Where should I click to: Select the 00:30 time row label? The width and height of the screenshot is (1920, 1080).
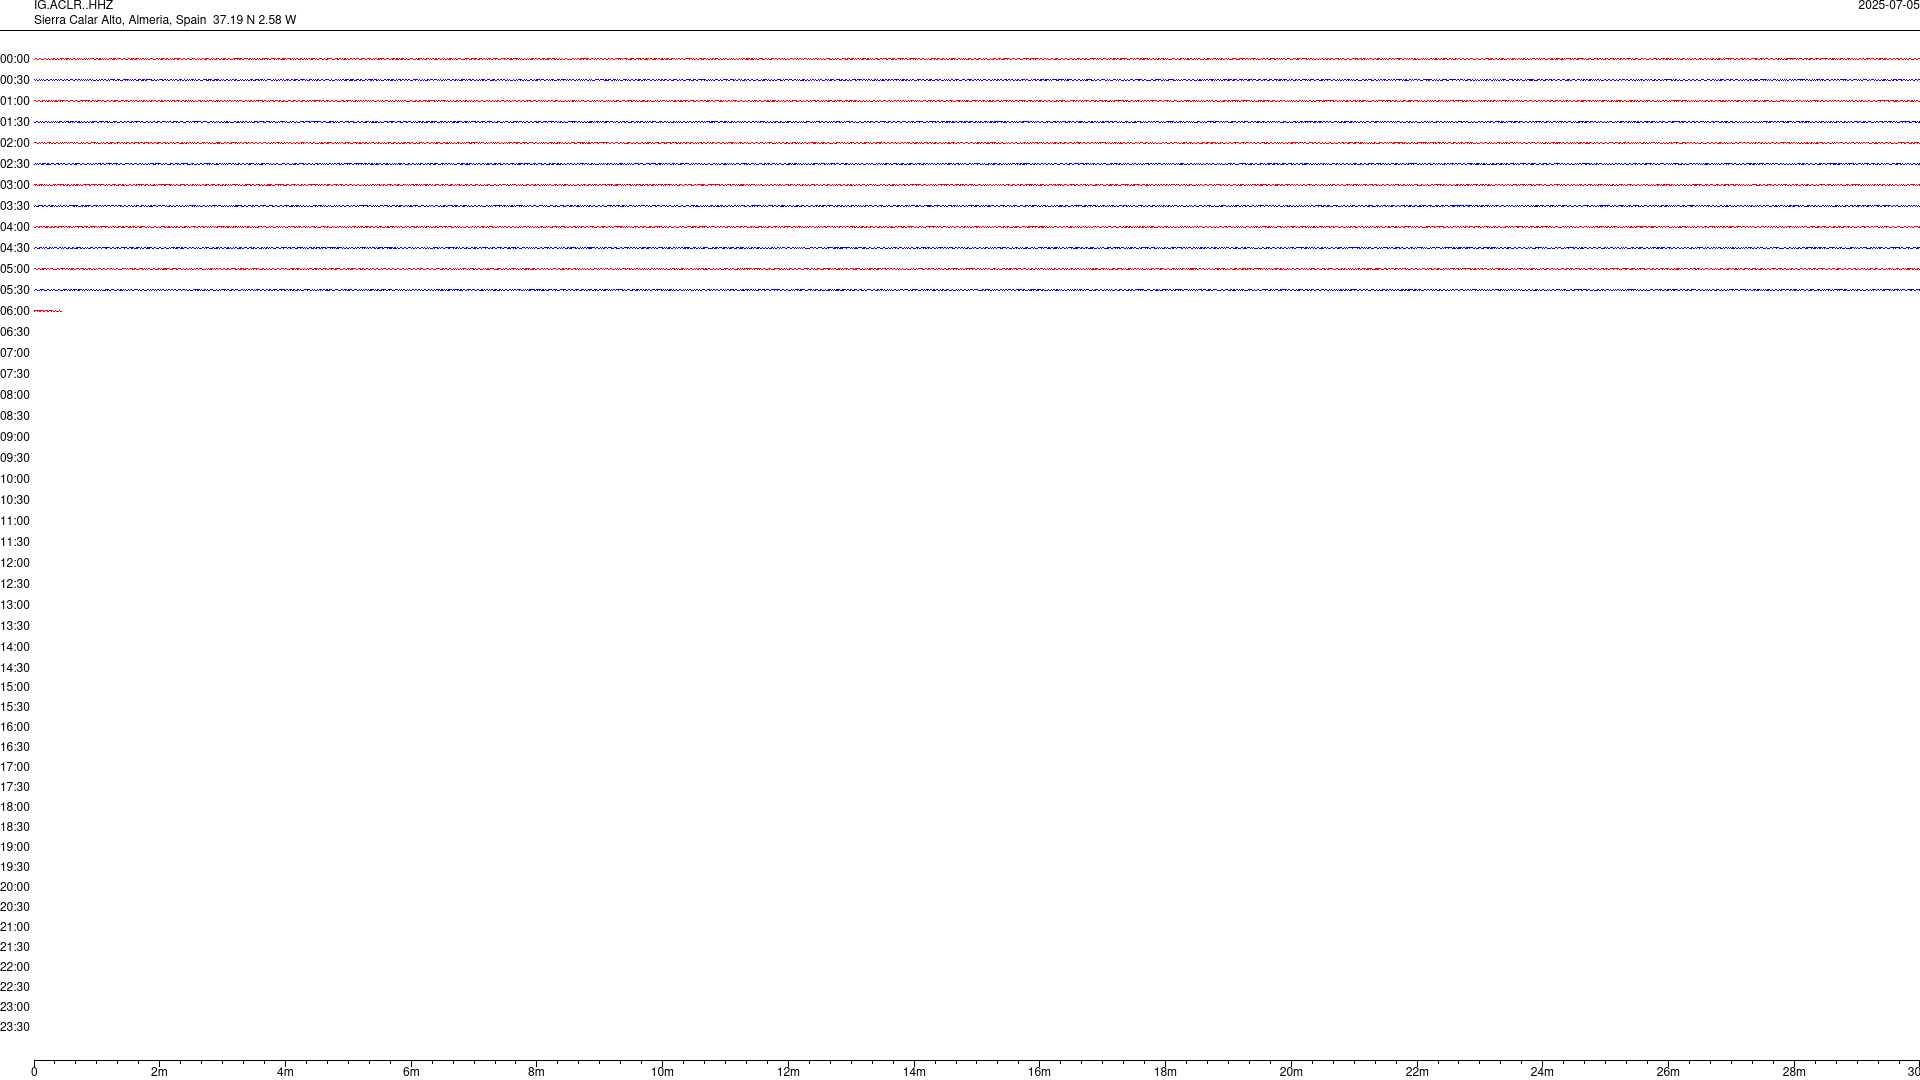(15, 80)
